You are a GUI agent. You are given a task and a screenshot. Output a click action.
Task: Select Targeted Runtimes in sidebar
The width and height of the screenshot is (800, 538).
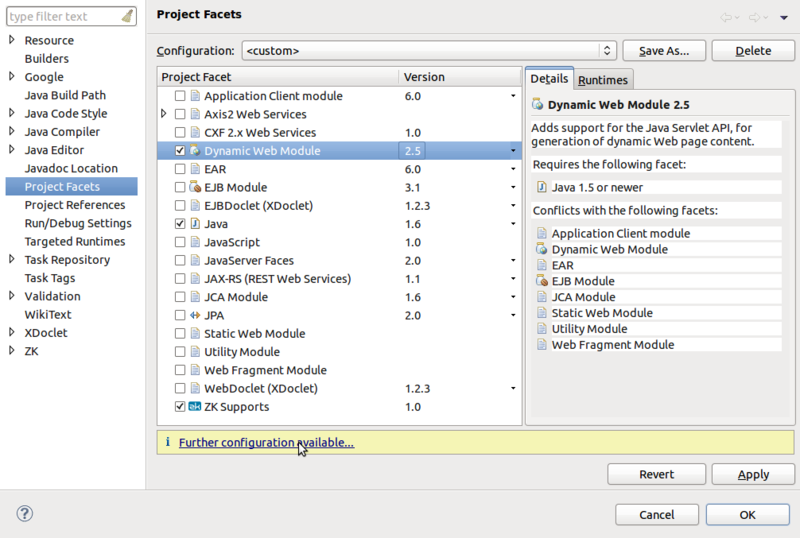75,241
